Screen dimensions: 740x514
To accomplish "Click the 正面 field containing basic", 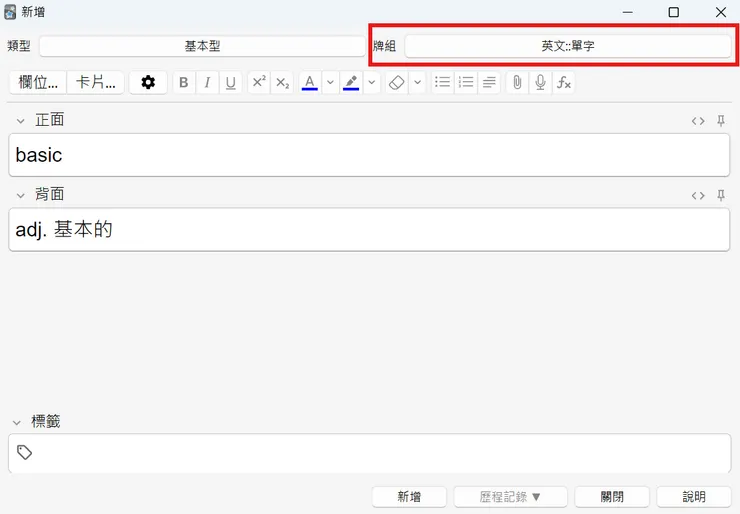I will (370, 155).
